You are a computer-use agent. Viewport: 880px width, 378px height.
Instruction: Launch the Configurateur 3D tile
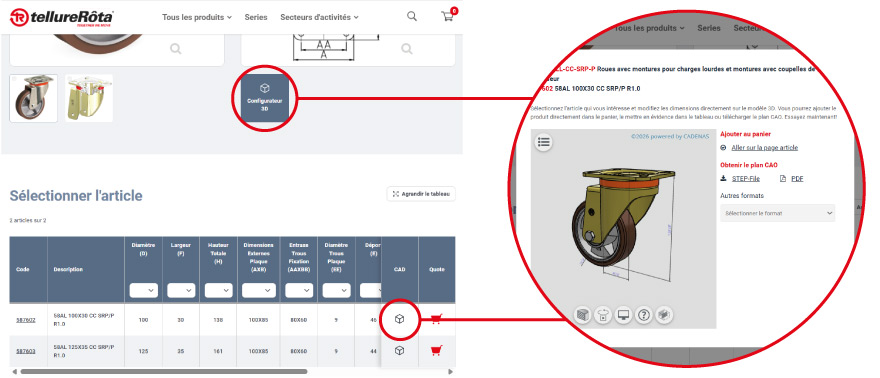coord(264,98)
